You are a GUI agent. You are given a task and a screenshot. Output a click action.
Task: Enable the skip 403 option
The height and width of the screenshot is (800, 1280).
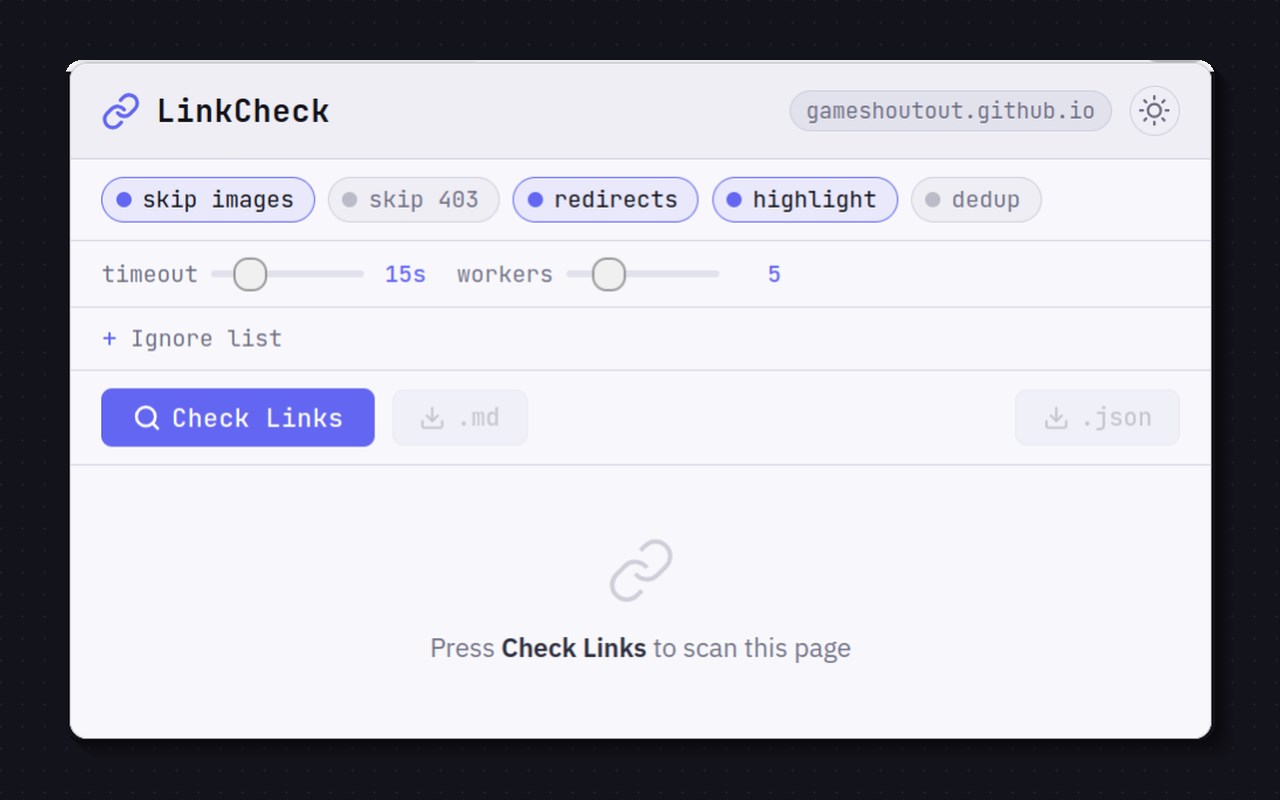click(x=413, y=200)
